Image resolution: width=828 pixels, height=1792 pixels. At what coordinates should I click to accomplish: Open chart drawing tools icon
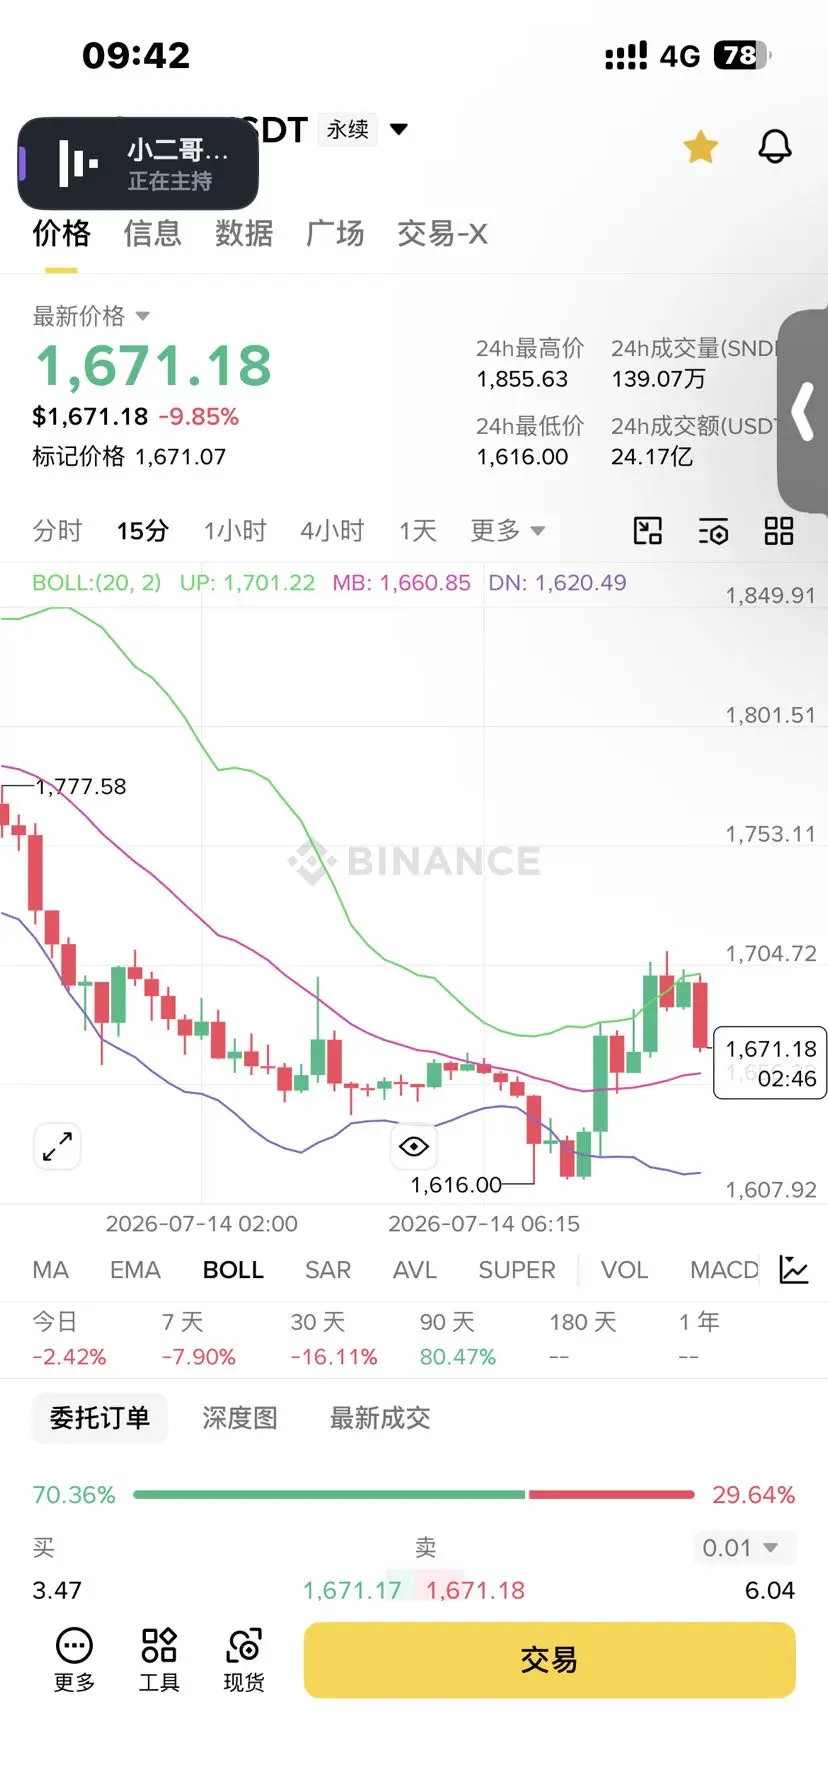tap(648, 530)
